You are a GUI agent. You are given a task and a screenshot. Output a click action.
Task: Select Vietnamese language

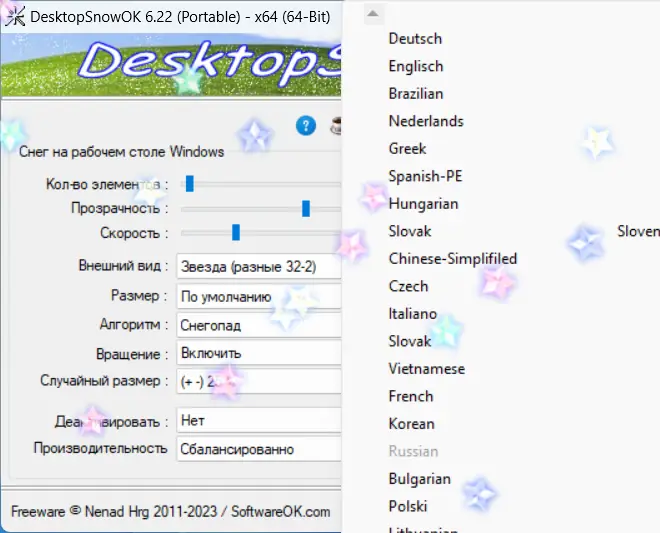click(427, 369)
